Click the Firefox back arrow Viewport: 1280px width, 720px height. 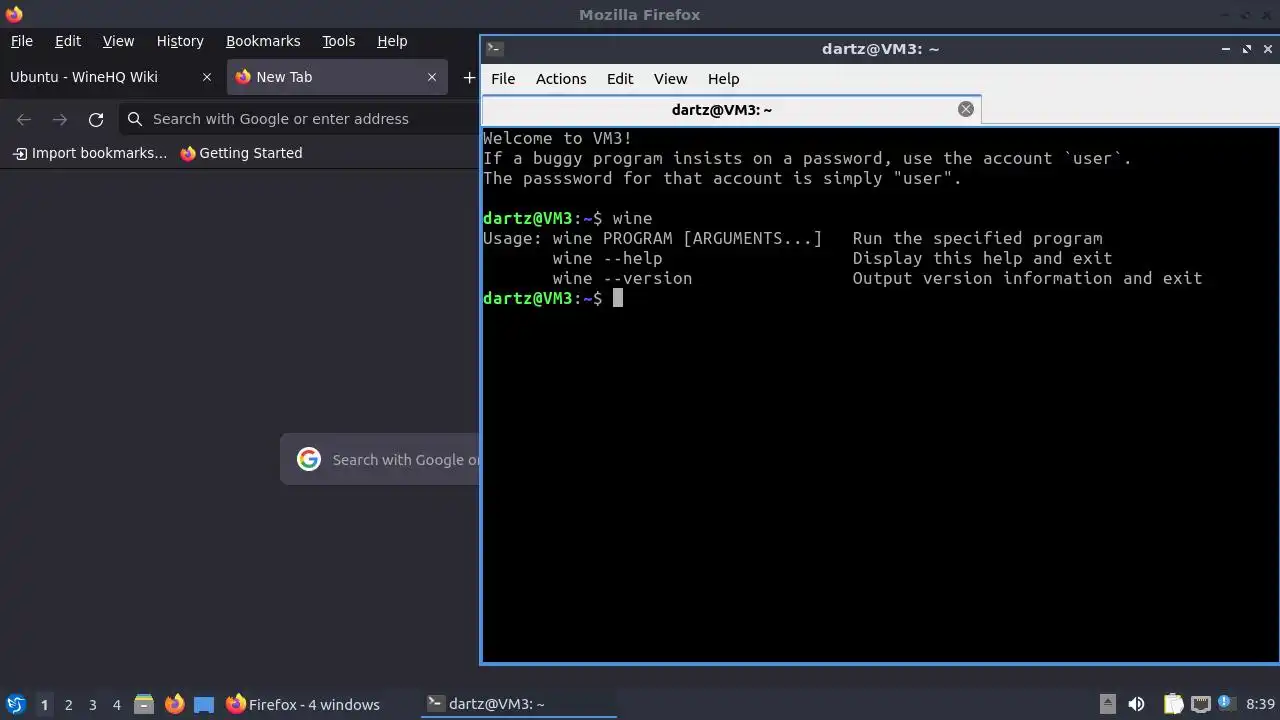point(24,119)
